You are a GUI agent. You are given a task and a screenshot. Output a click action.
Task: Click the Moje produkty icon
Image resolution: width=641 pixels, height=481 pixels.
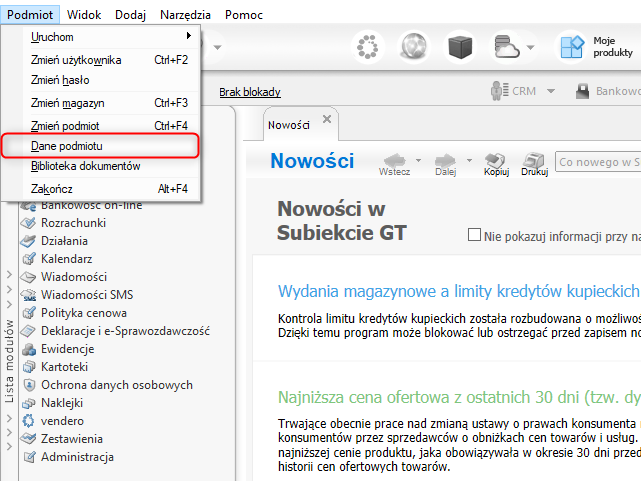pyautogui.click(x=571, y=47)
